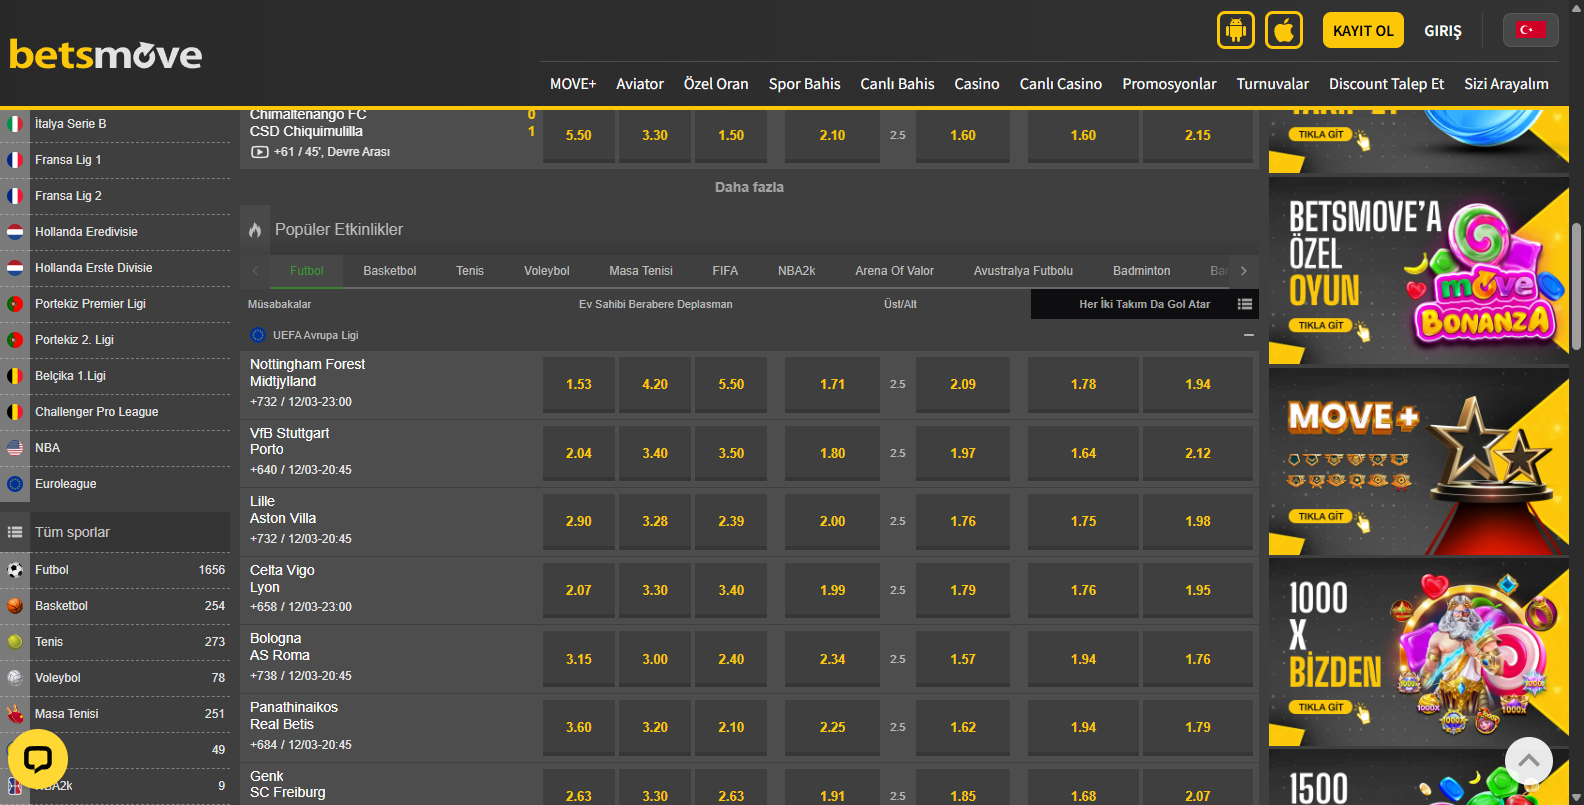Viewport: 1584px width, 805px height.
Task: Download the Android app via robot icon
Action: click(1236, 30)
